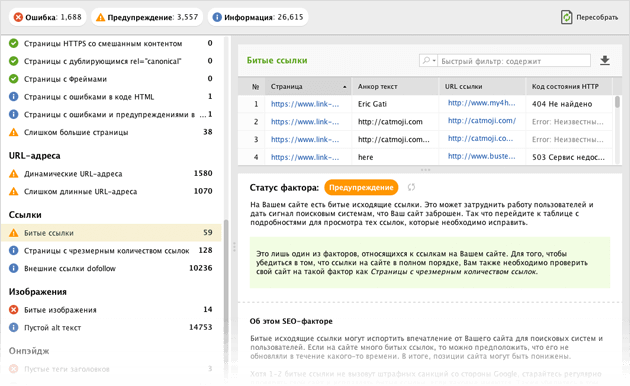Click the Пересобрать button label

point(597,17)
